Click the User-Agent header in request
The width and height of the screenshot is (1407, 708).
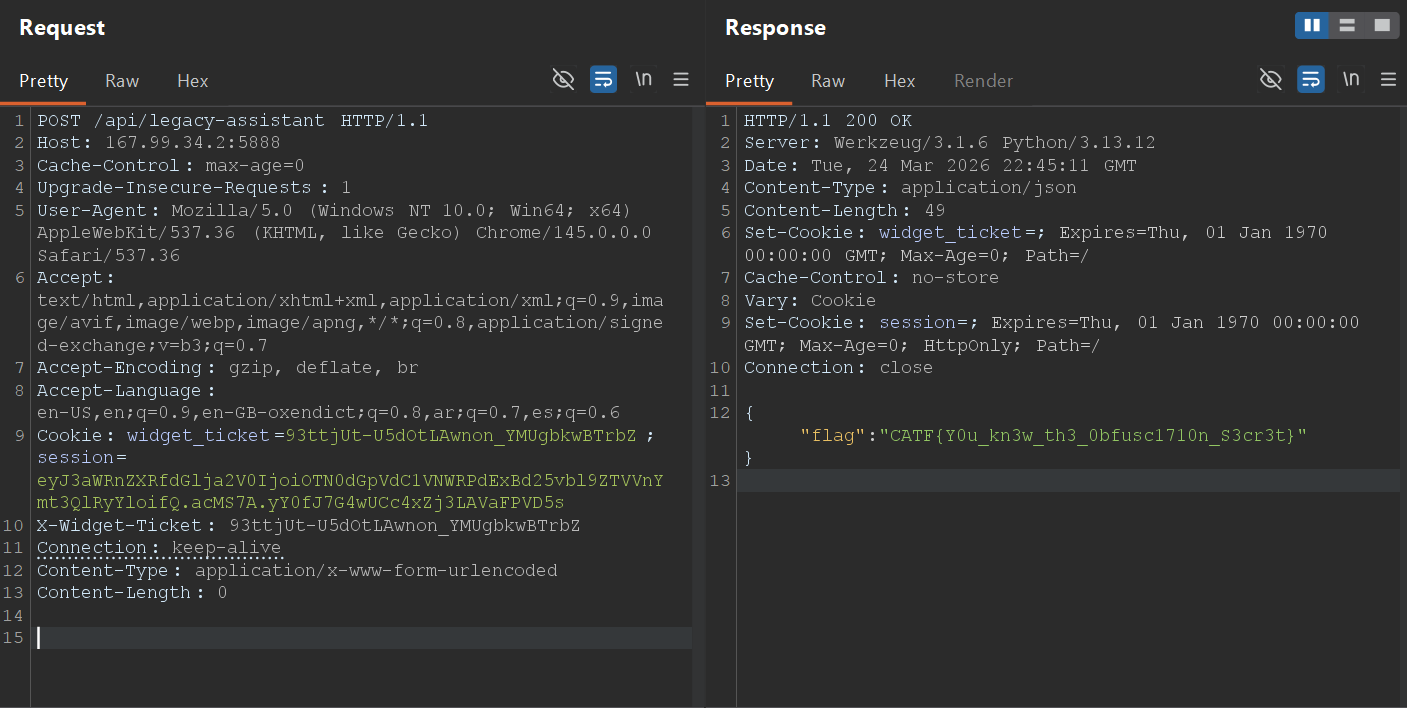344,233
